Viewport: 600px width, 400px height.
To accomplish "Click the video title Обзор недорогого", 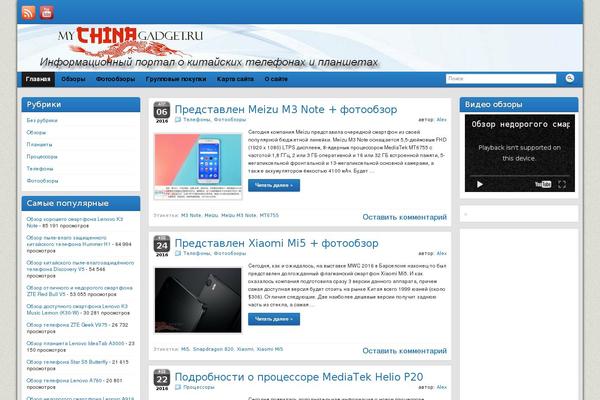I will pos(521,124).
